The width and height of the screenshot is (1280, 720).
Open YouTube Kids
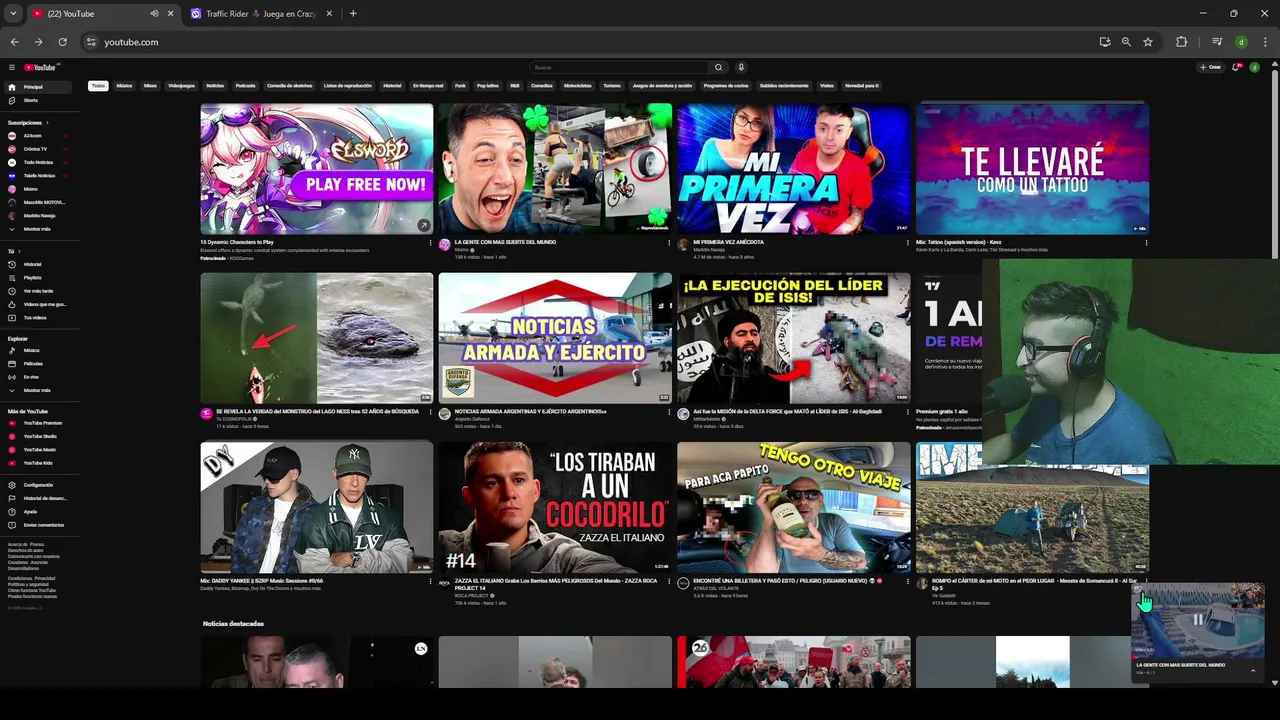coord(38,463)
